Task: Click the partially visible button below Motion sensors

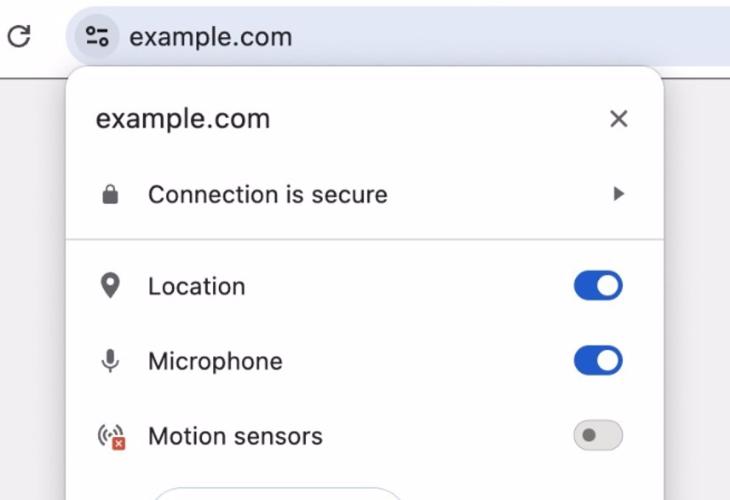Action: pos(276,494)
